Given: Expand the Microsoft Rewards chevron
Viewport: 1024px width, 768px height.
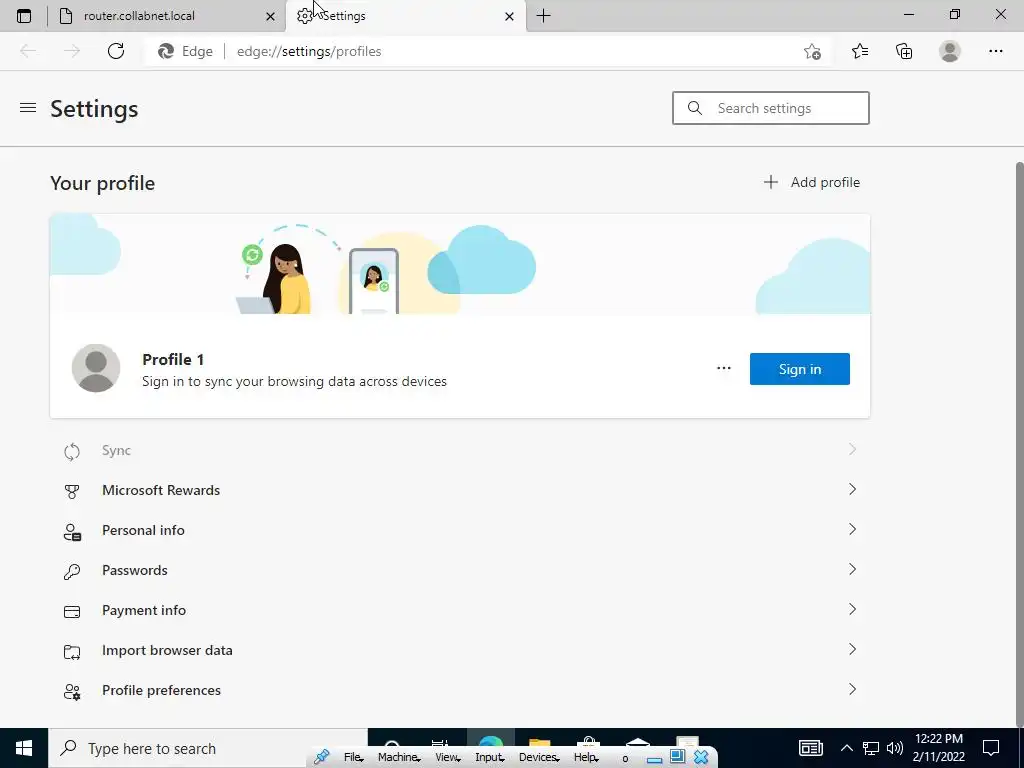Looking at the screenshot, I should click(x=852, y=489).
